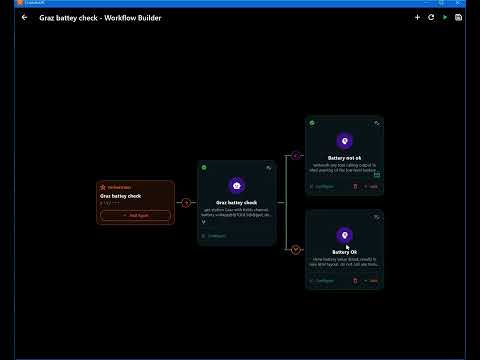Add a new node with plus icon

(417, 17)
